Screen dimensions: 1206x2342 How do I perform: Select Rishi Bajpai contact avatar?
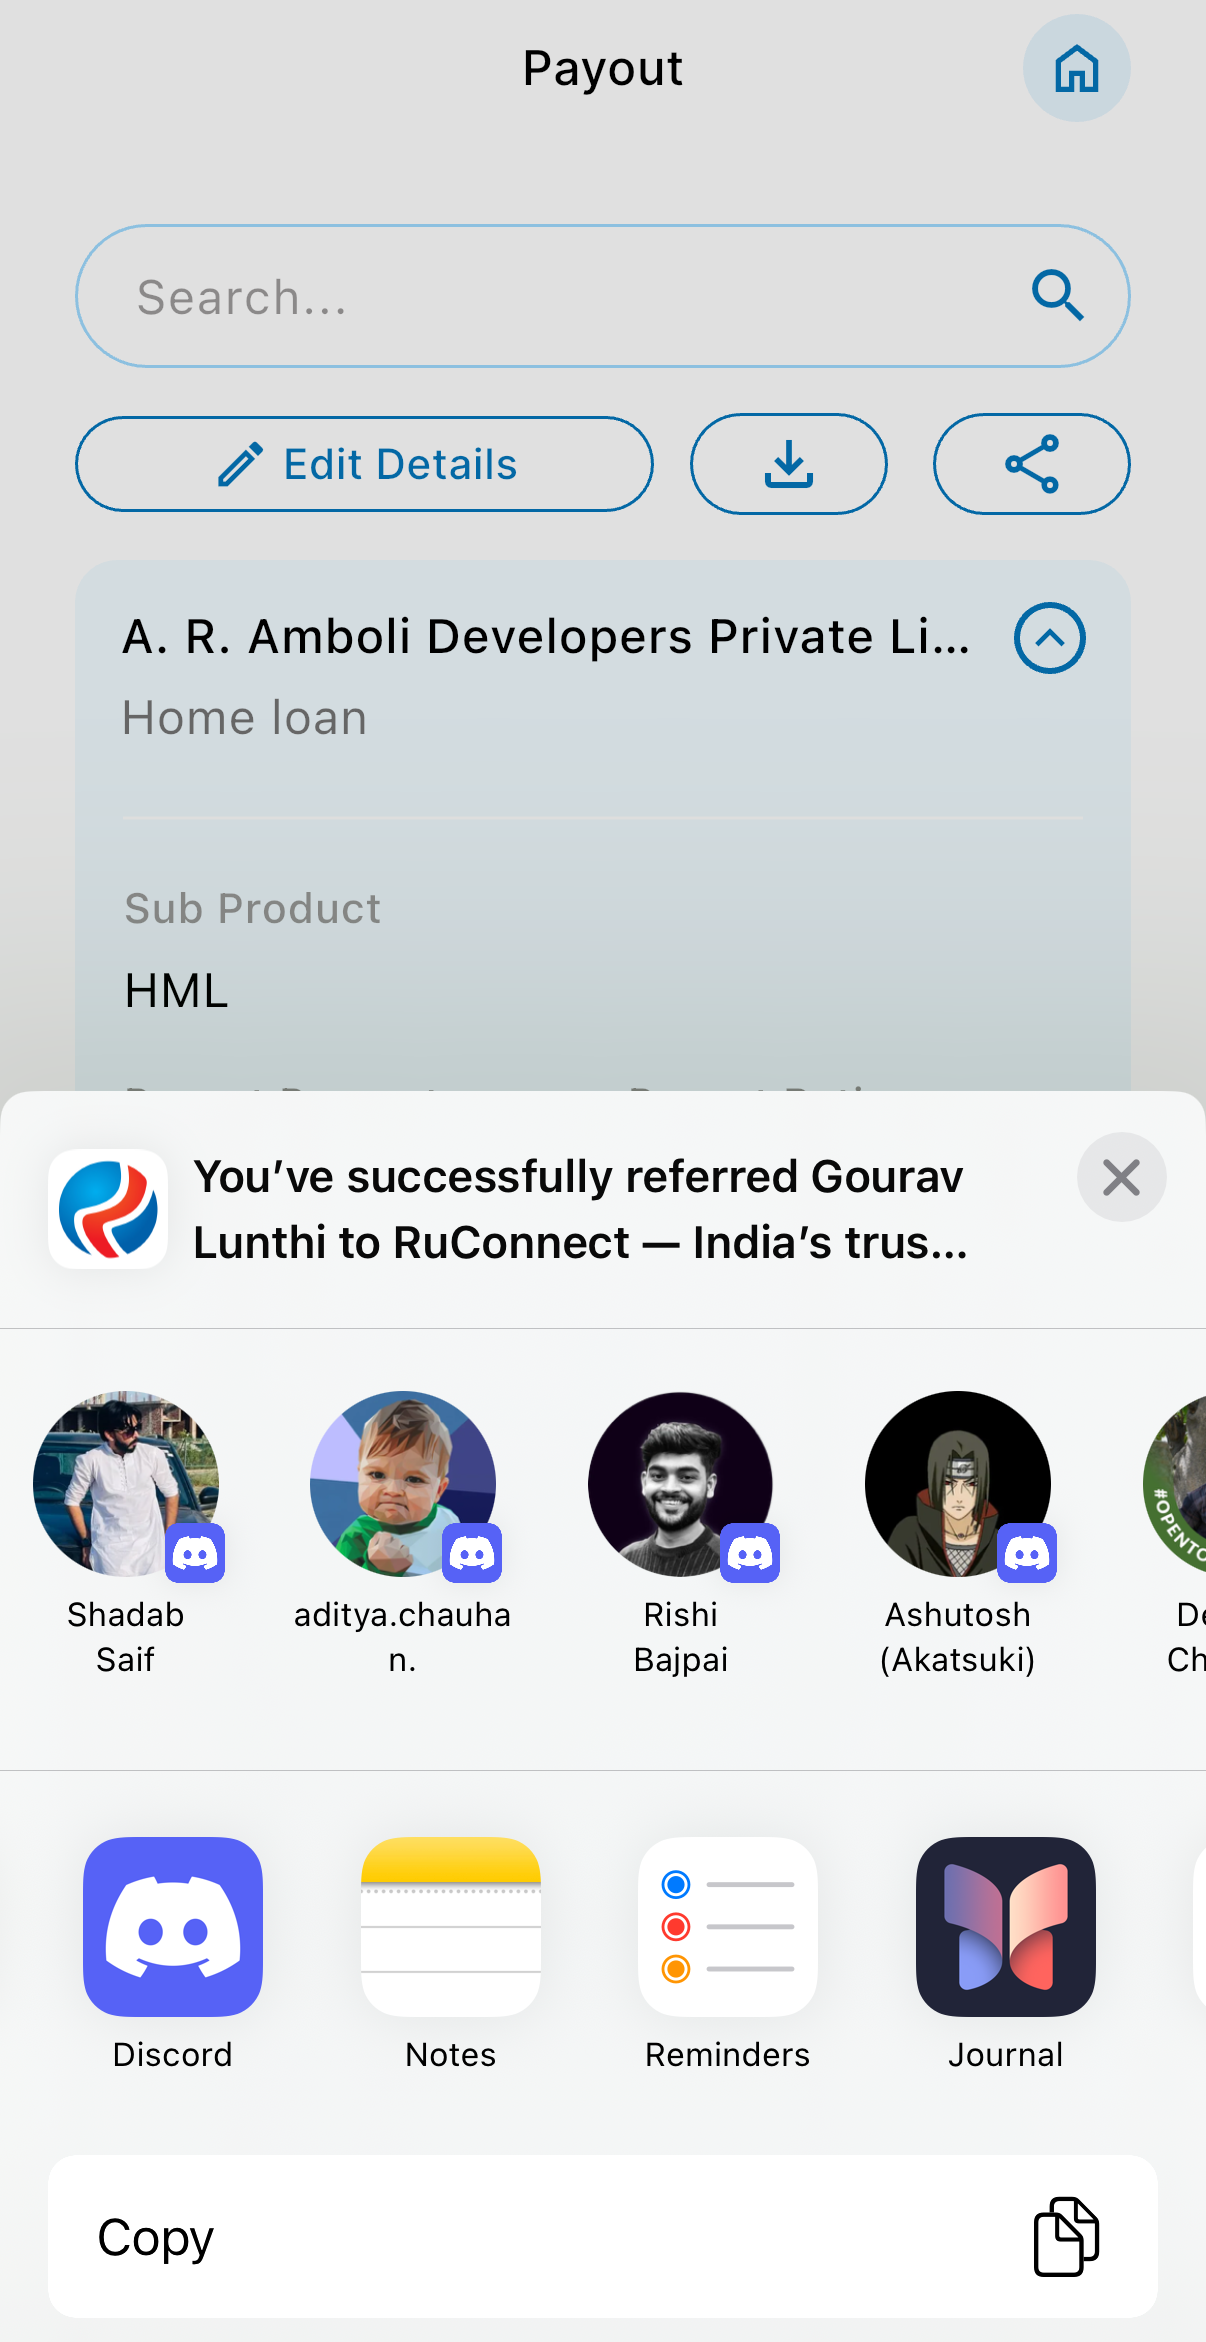click(680, 1484)
